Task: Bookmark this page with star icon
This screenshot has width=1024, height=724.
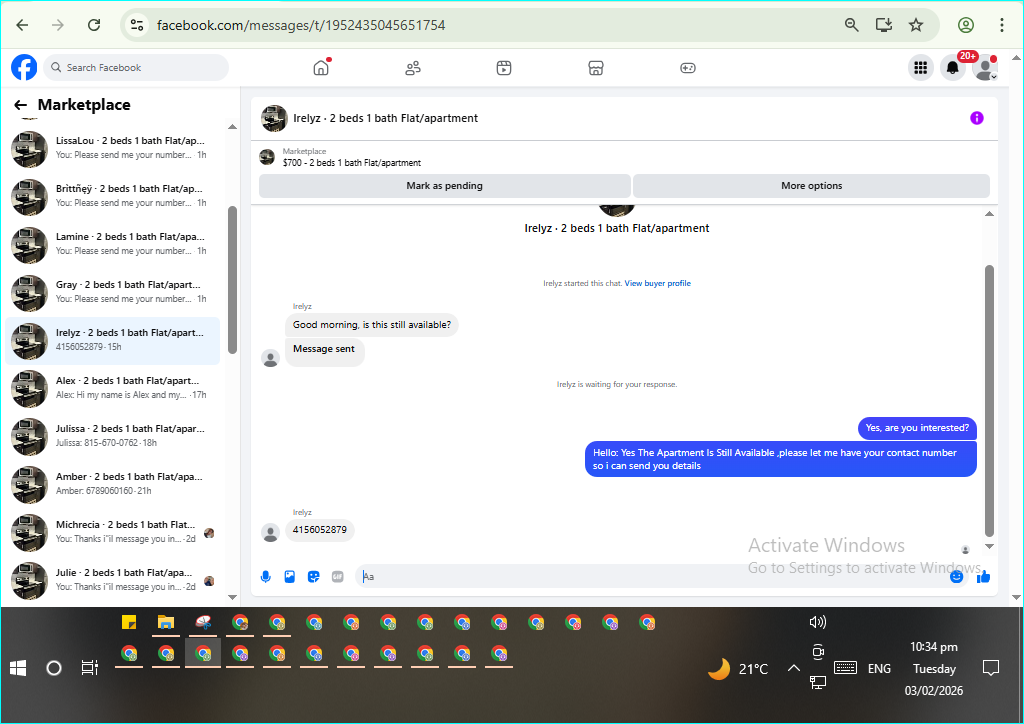Action: point(916,25)
